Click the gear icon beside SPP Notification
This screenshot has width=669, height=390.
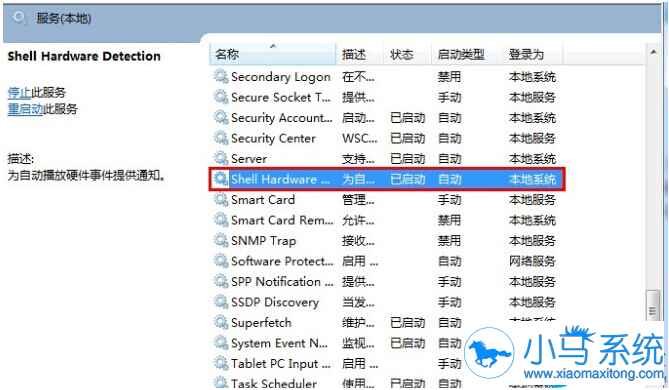pyautogui.click(x=221, y=282)
